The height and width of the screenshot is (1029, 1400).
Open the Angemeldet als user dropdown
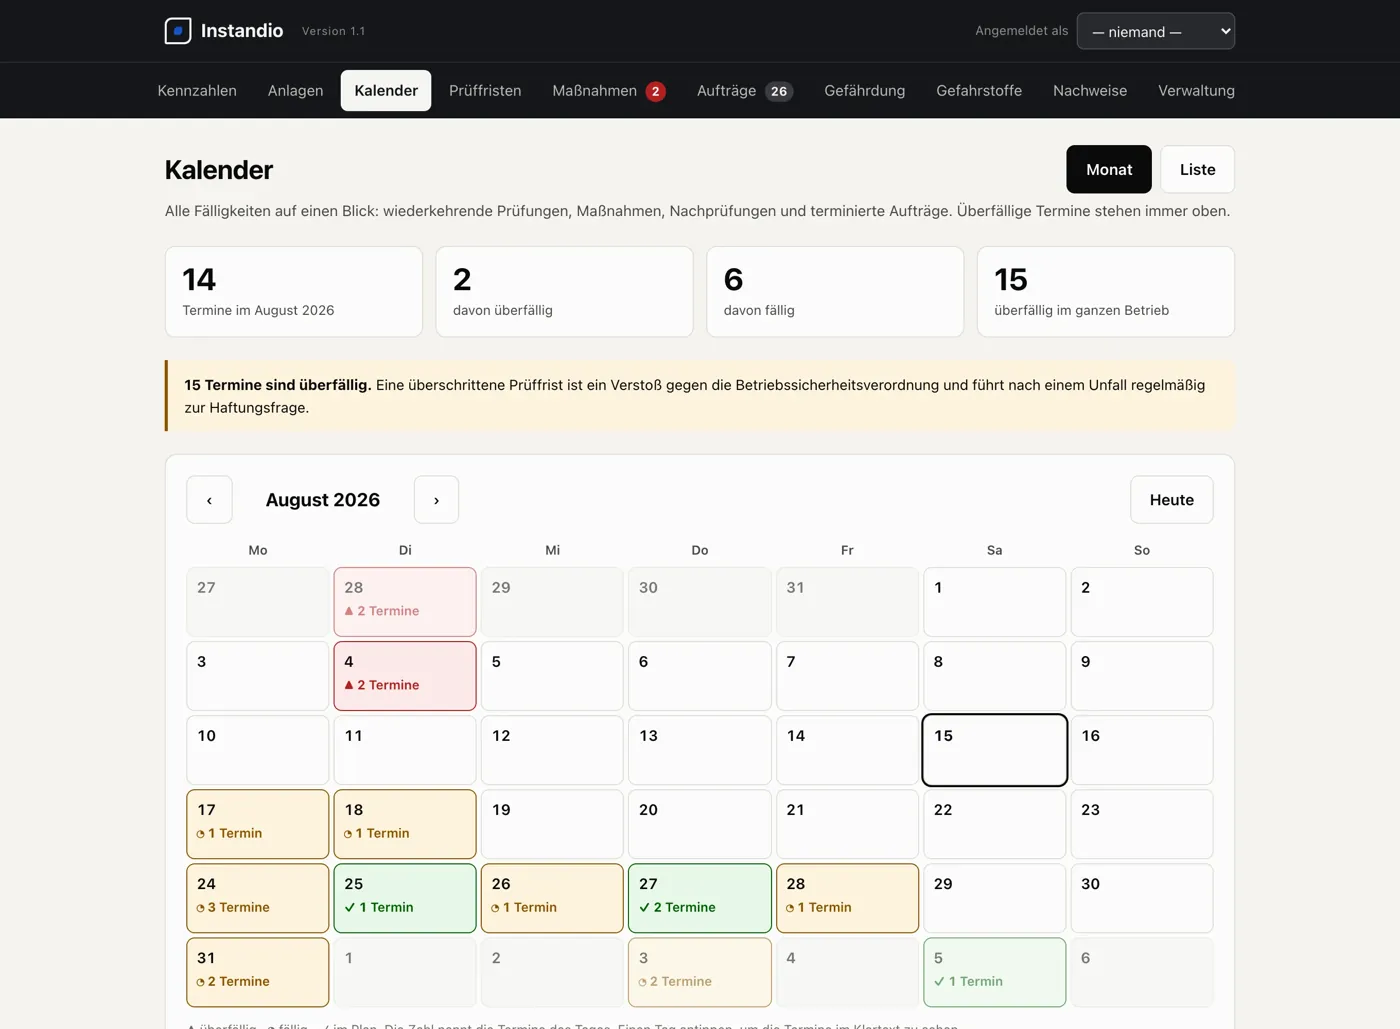1156,31
